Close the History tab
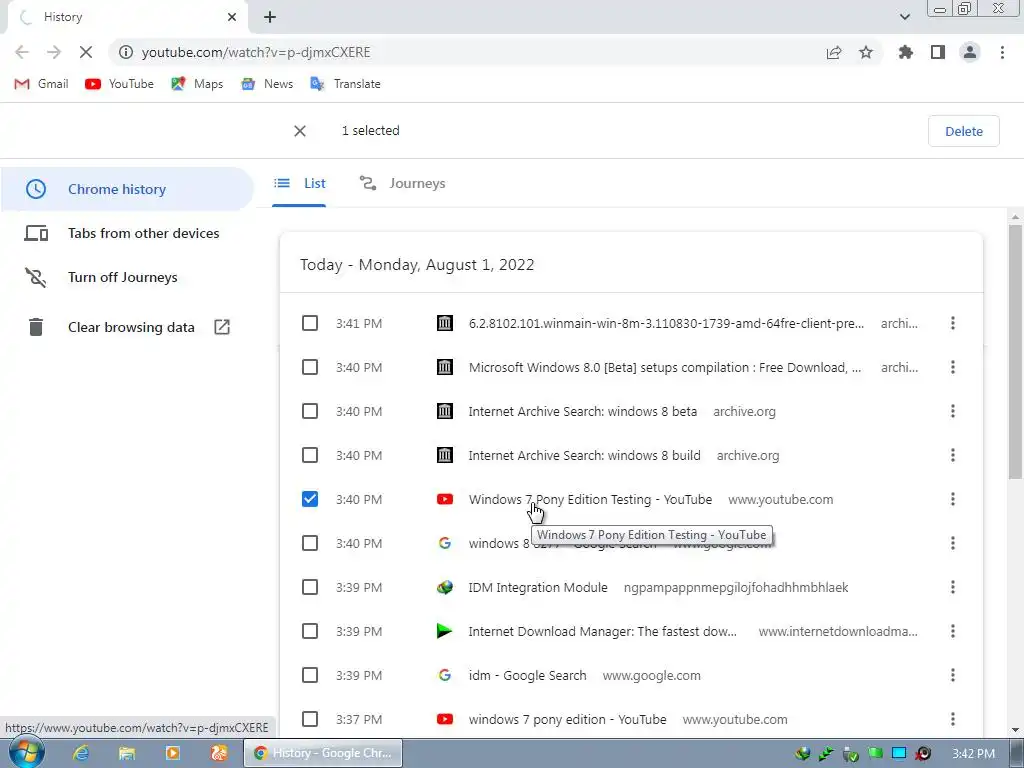This screenshot has height=768, width=1024. (232, 17)
